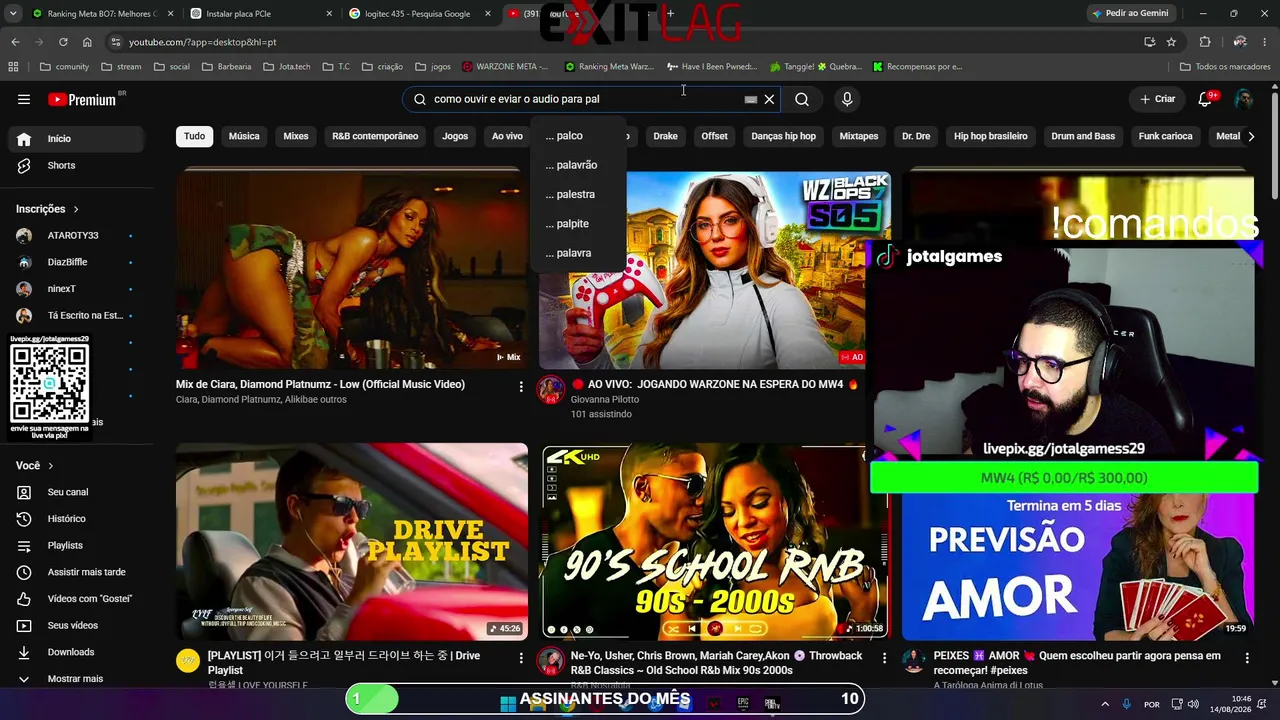Open Seu canal in the sidebar

pos(78,492)
